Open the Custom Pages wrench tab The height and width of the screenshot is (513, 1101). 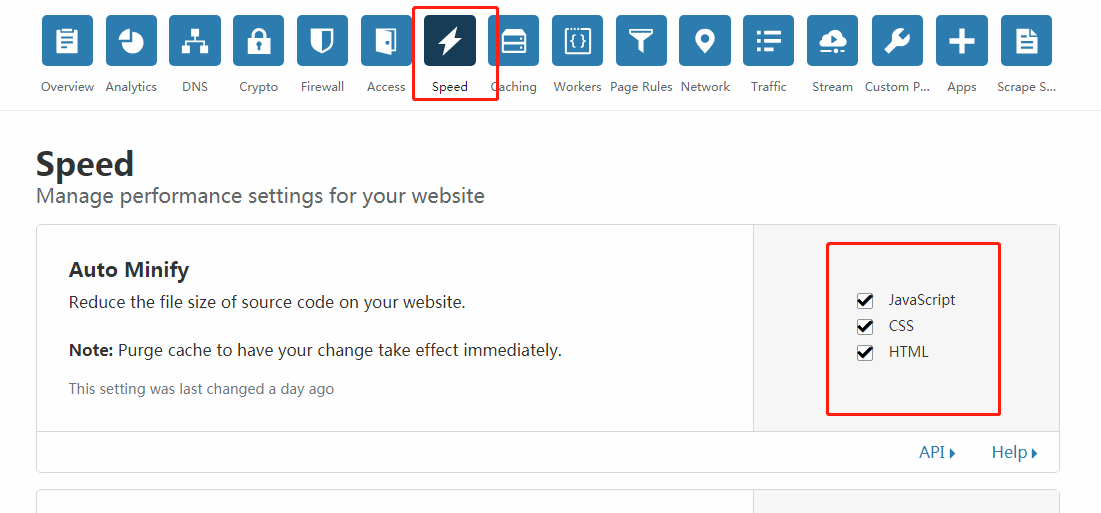(897, 41)
